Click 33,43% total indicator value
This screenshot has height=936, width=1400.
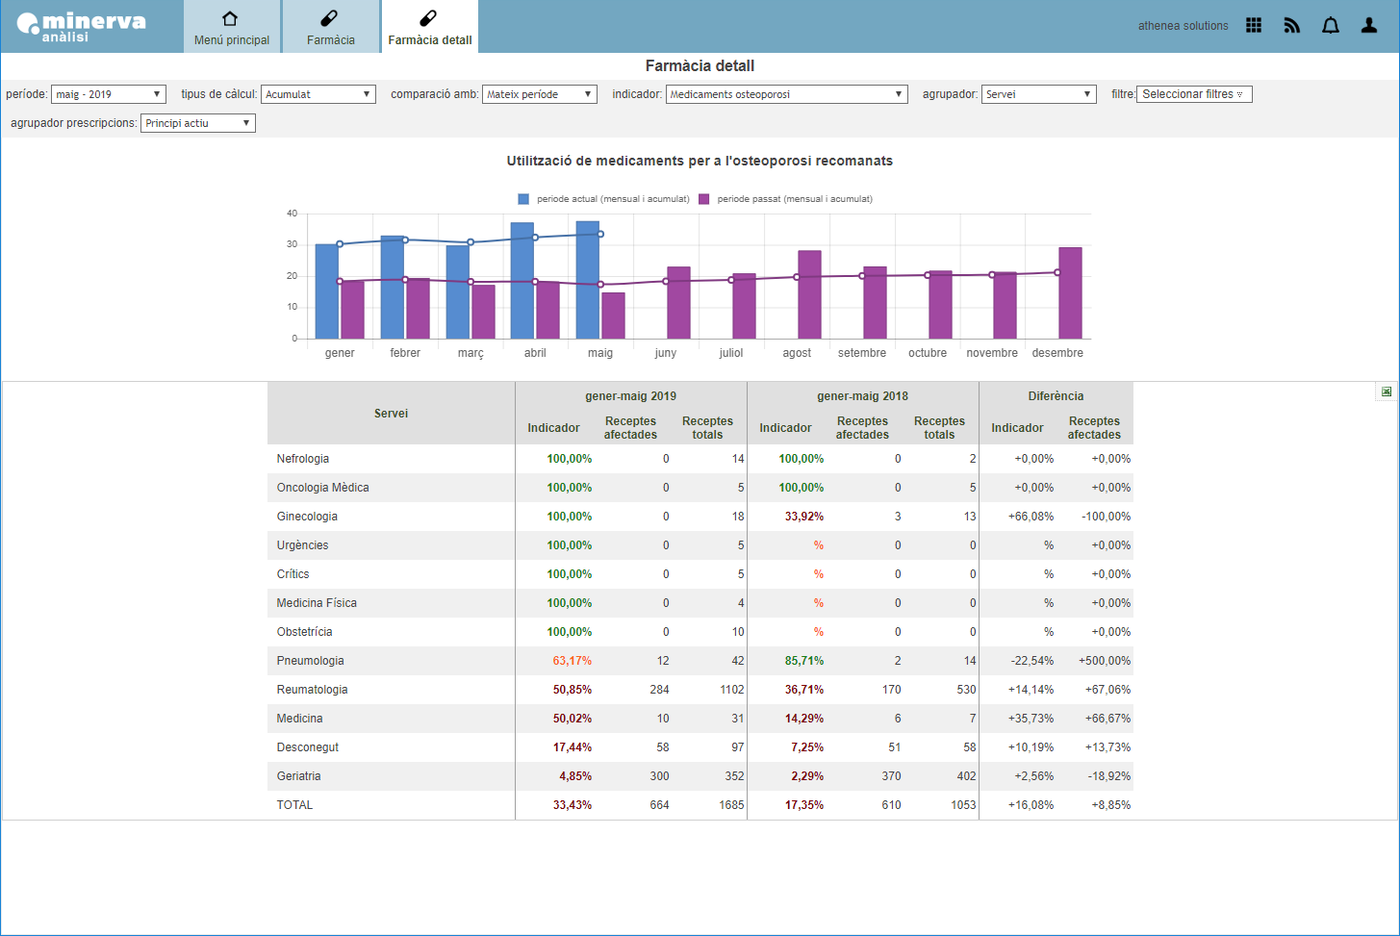point(572,805)
